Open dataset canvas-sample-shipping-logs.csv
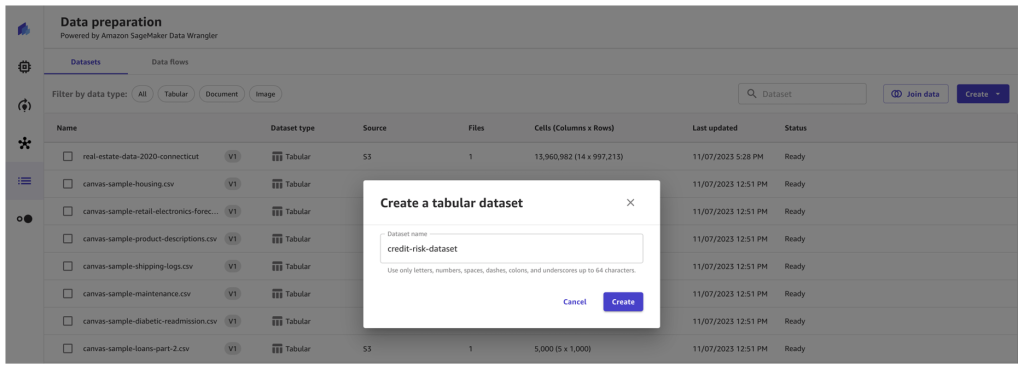 (138, 266)
